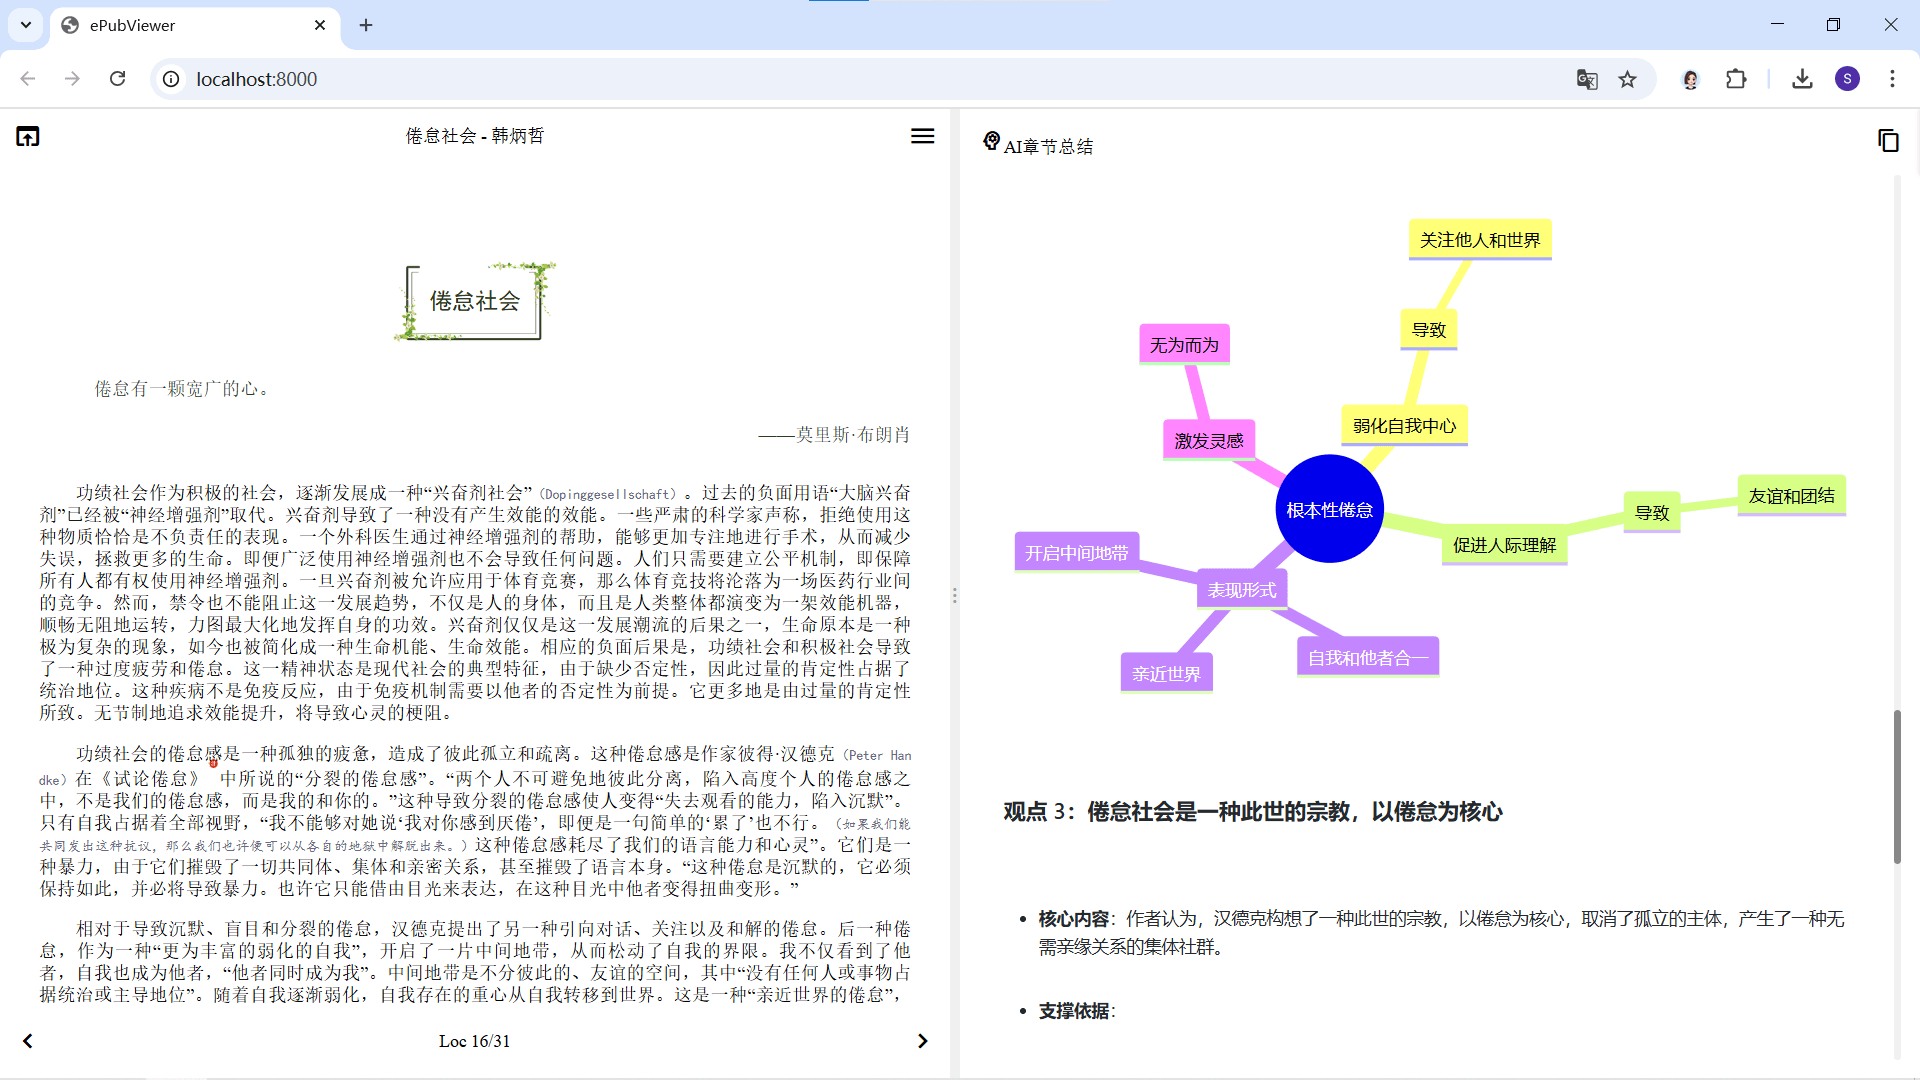Click the panel divider drag handle
The width and height of the screenshot is (1920, 1080).
(955, 596)
